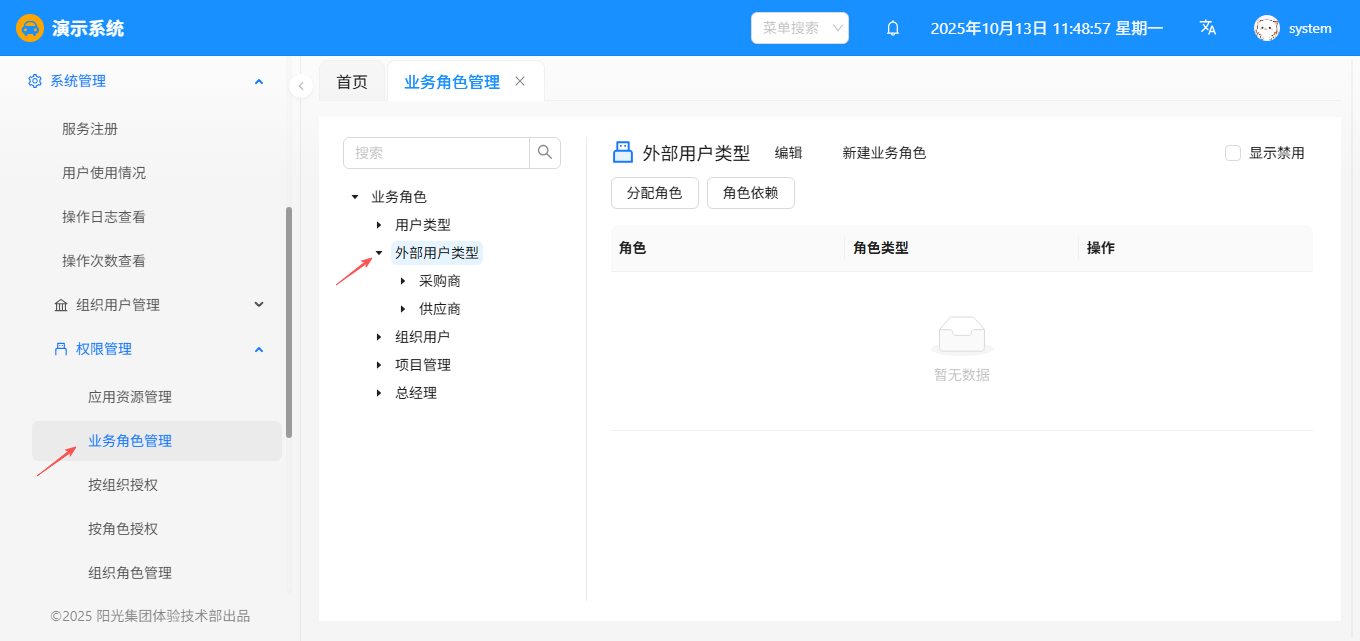The width and height of the screenshot is (1360, 641).
Task: Click the orange car logo icon
Action: pos(30,28)
